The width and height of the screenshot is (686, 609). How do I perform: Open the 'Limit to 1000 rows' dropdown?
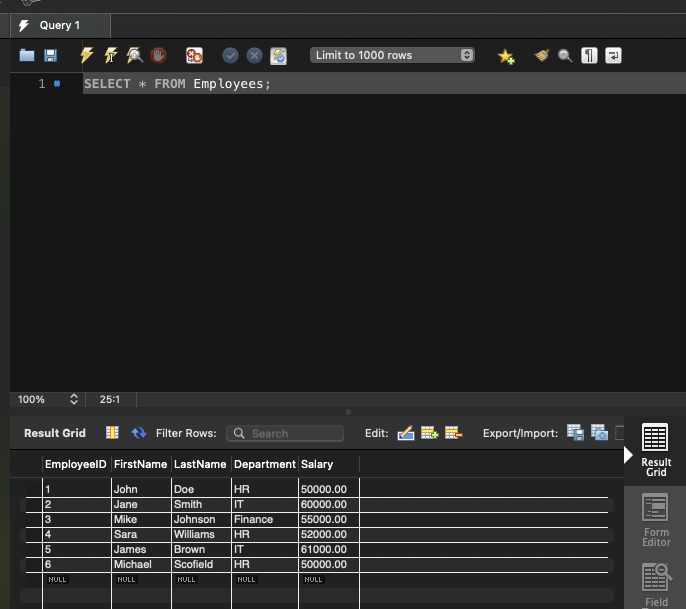click(392, 56)
